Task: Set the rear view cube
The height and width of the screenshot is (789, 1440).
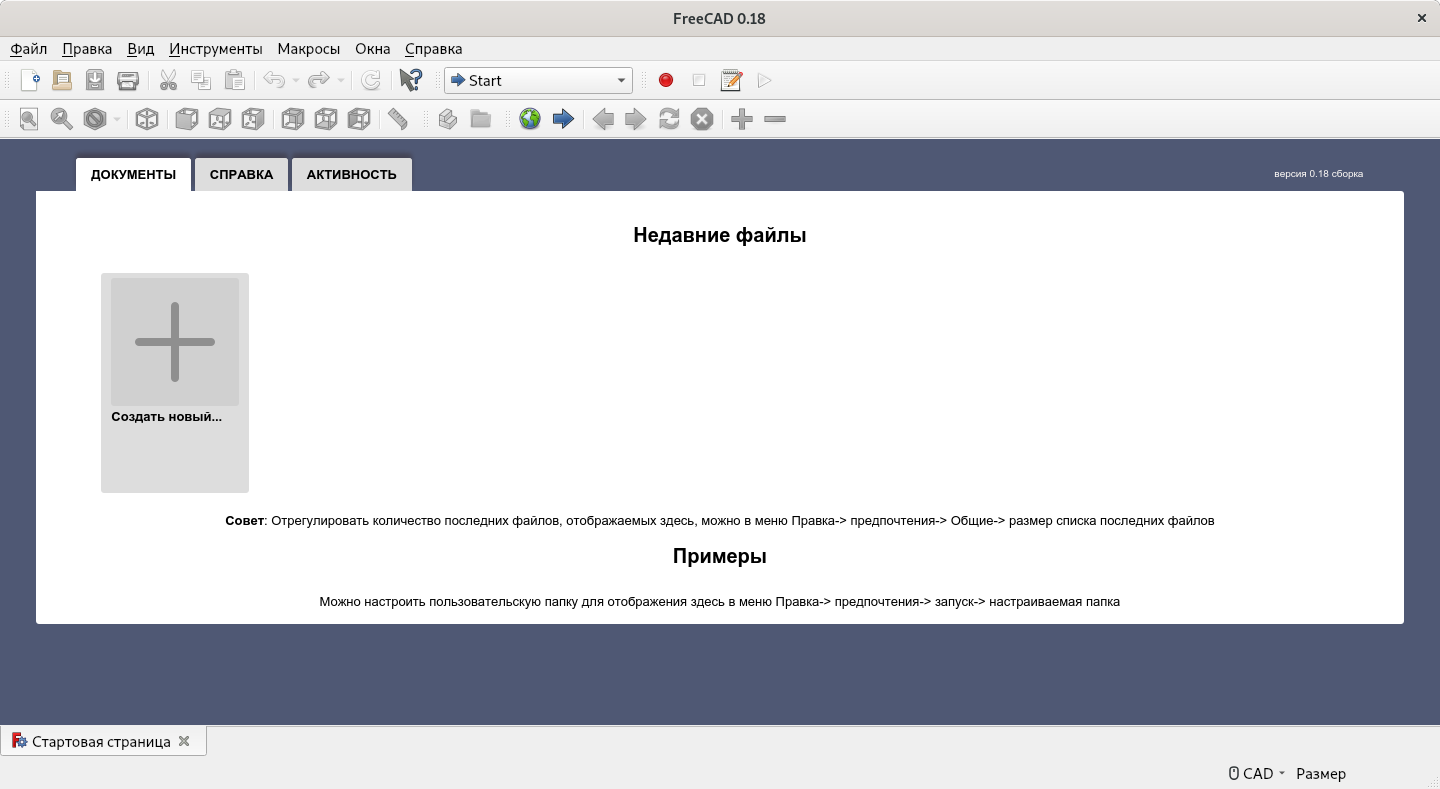Action: (292, 119)
